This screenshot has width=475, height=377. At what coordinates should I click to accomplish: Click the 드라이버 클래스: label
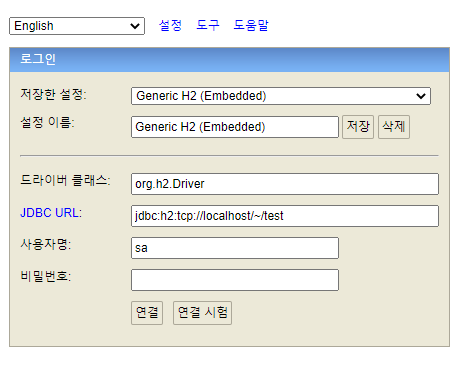click(65, 180)
